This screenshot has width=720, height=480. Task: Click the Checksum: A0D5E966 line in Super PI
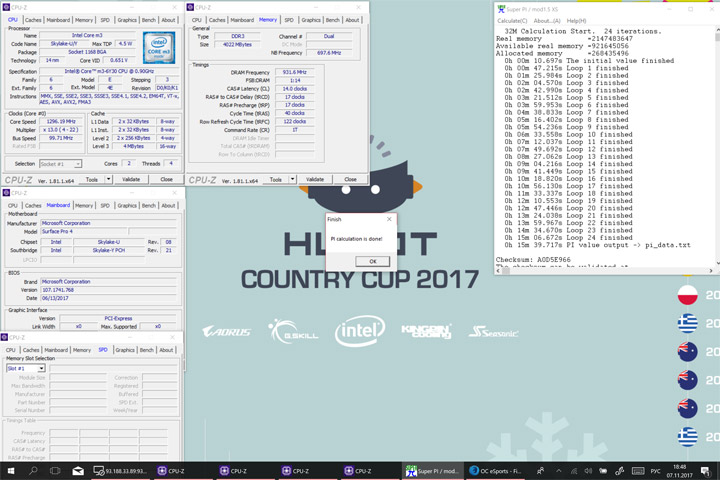[533, 260]
